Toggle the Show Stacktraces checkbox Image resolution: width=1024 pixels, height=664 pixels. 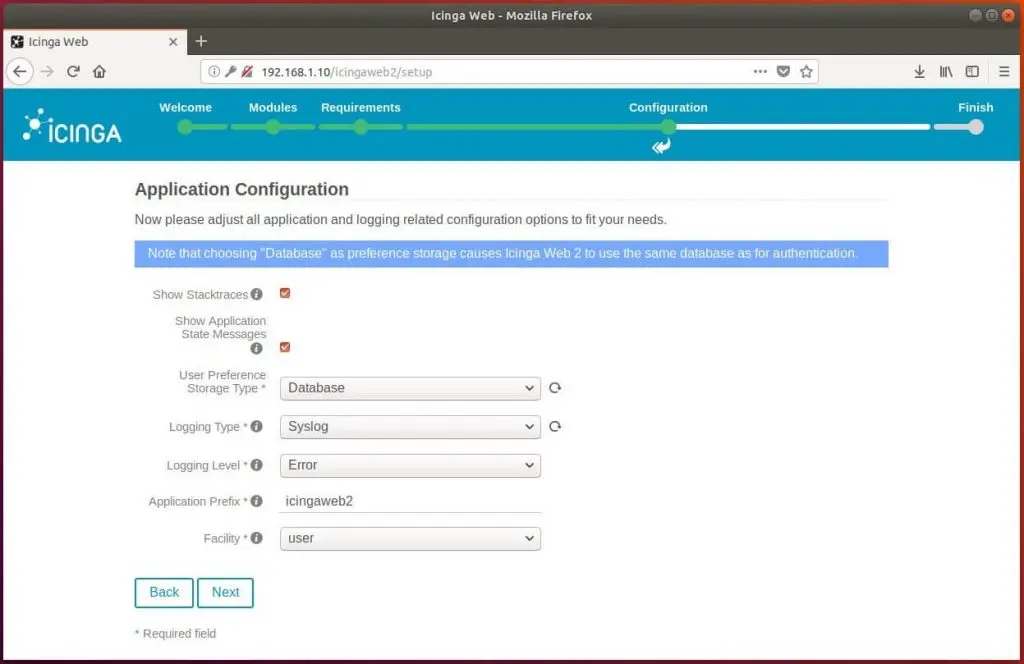pos(285,293)
